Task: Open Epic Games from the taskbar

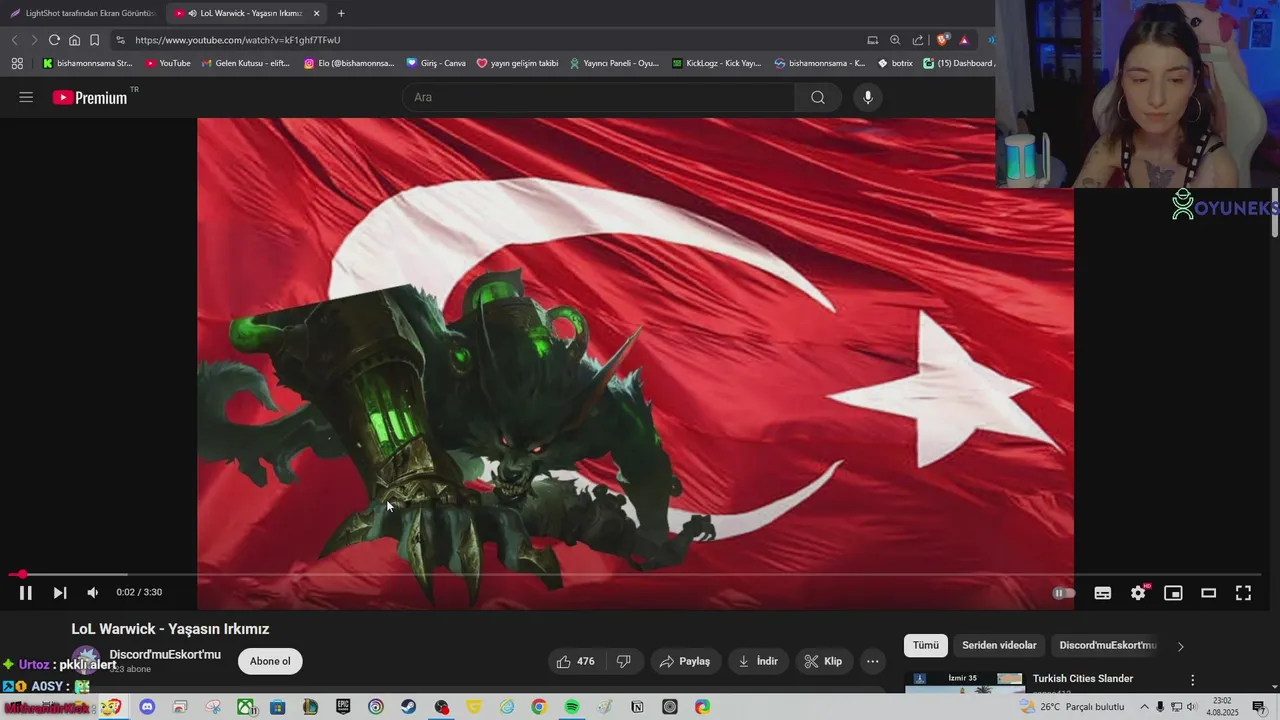Action: 343,707
